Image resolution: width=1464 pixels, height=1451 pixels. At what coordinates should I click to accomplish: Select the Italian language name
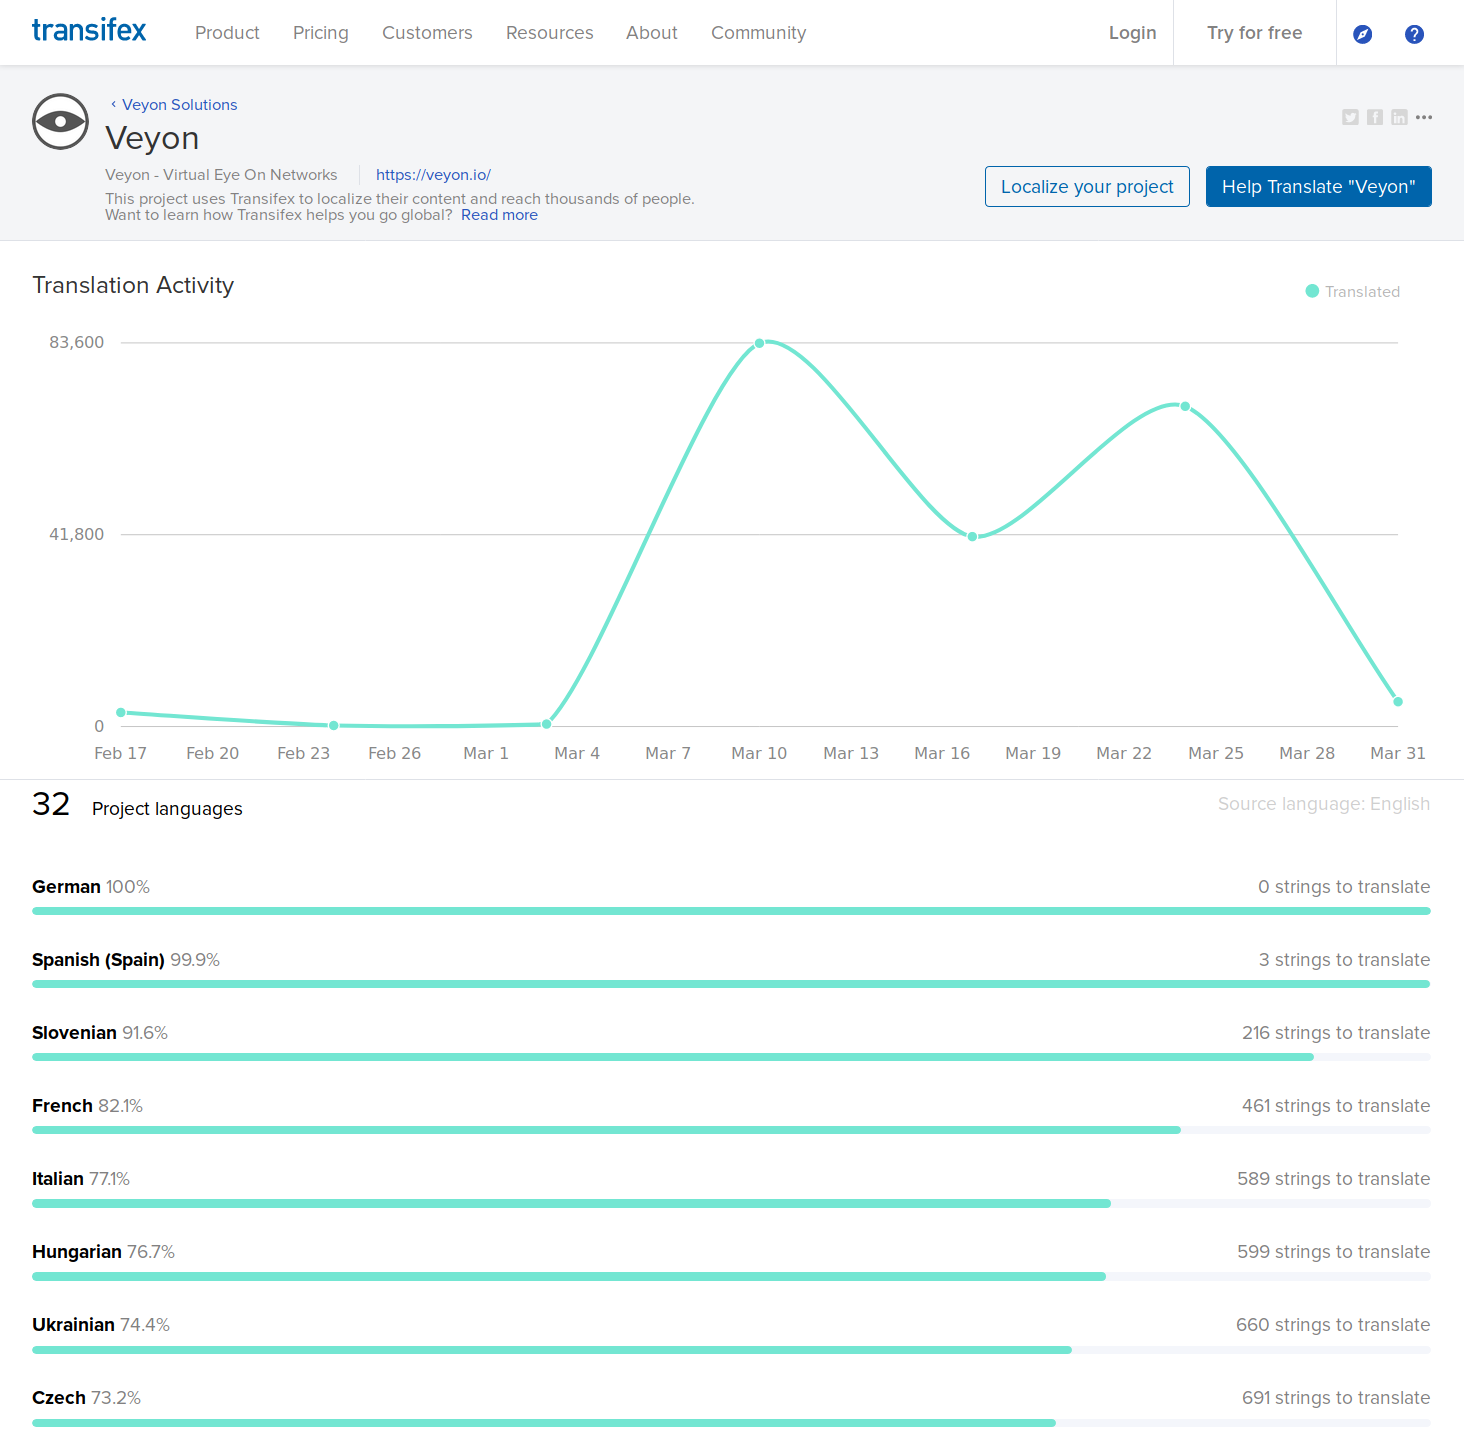[58, 1179]
